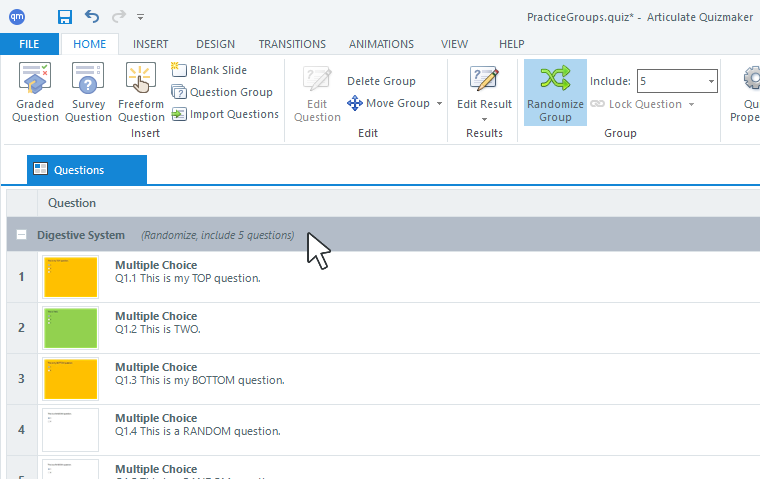Click the Edit Question button
The height and width of the screenshot is (479, 760).
[x=317, y=94]
